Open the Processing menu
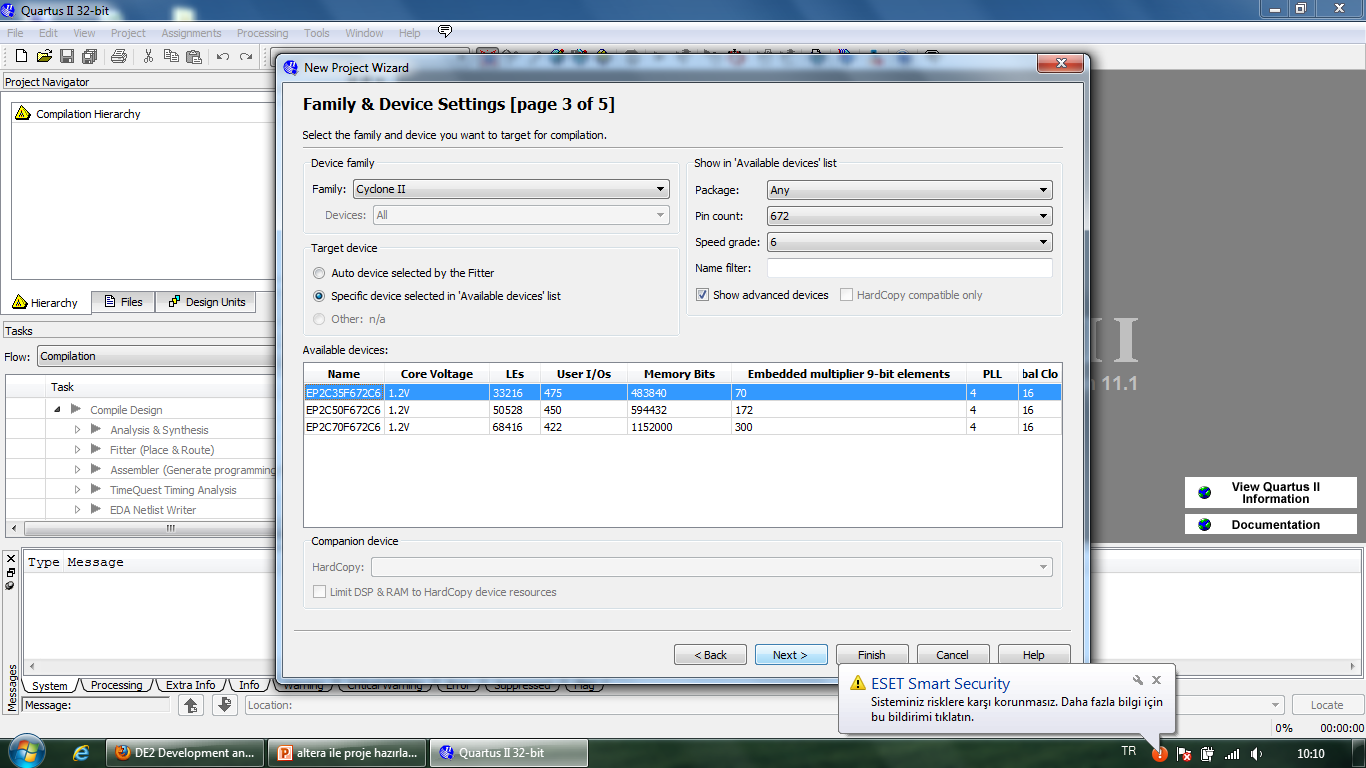The height and width of the screenshot is (768, 1366). (x=263, y=33)
